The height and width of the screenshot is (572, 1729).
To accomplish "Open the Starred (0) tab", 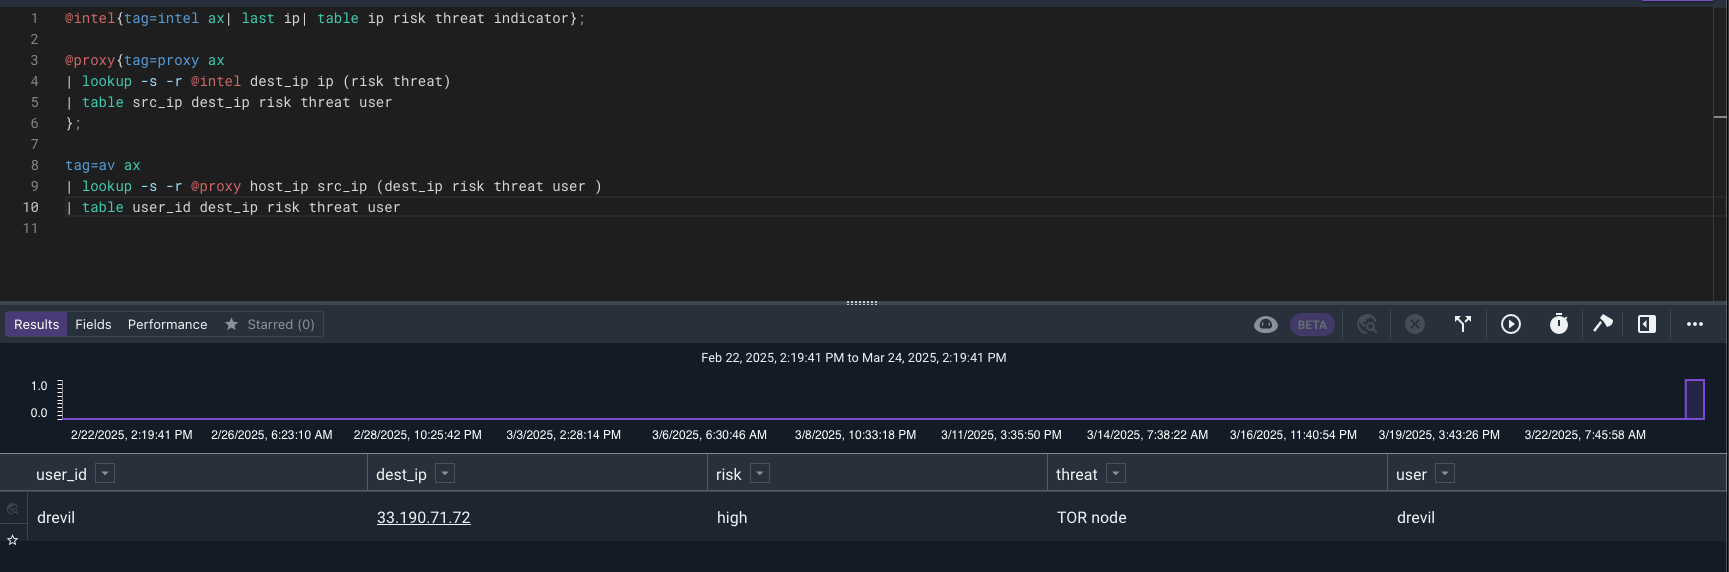I will pos(270,324).
